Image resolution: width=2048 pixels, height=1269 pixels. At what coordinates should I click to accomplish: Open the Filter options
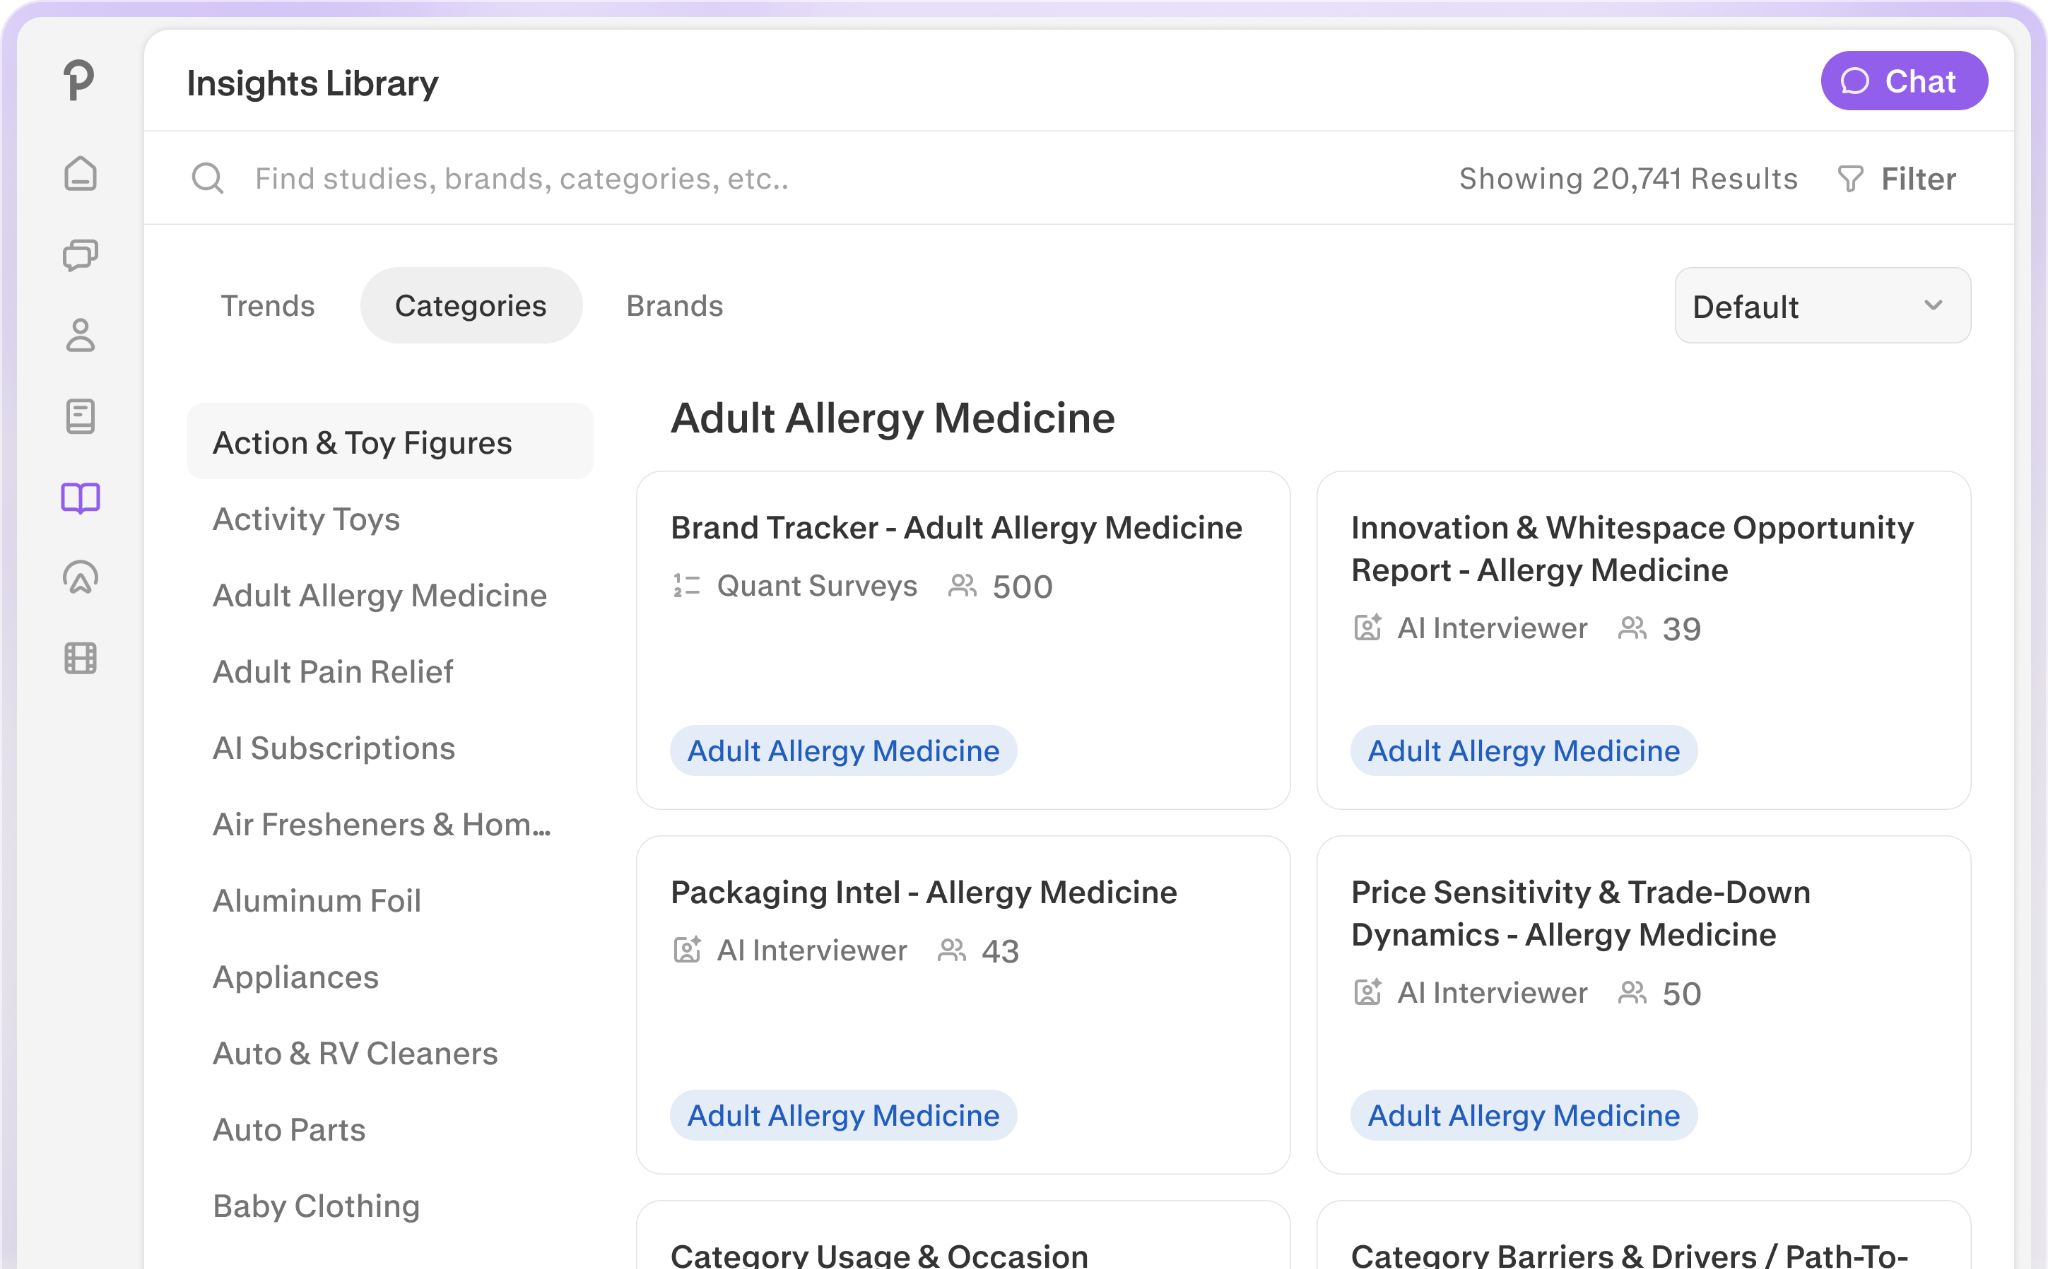[x=1897, y=179]
